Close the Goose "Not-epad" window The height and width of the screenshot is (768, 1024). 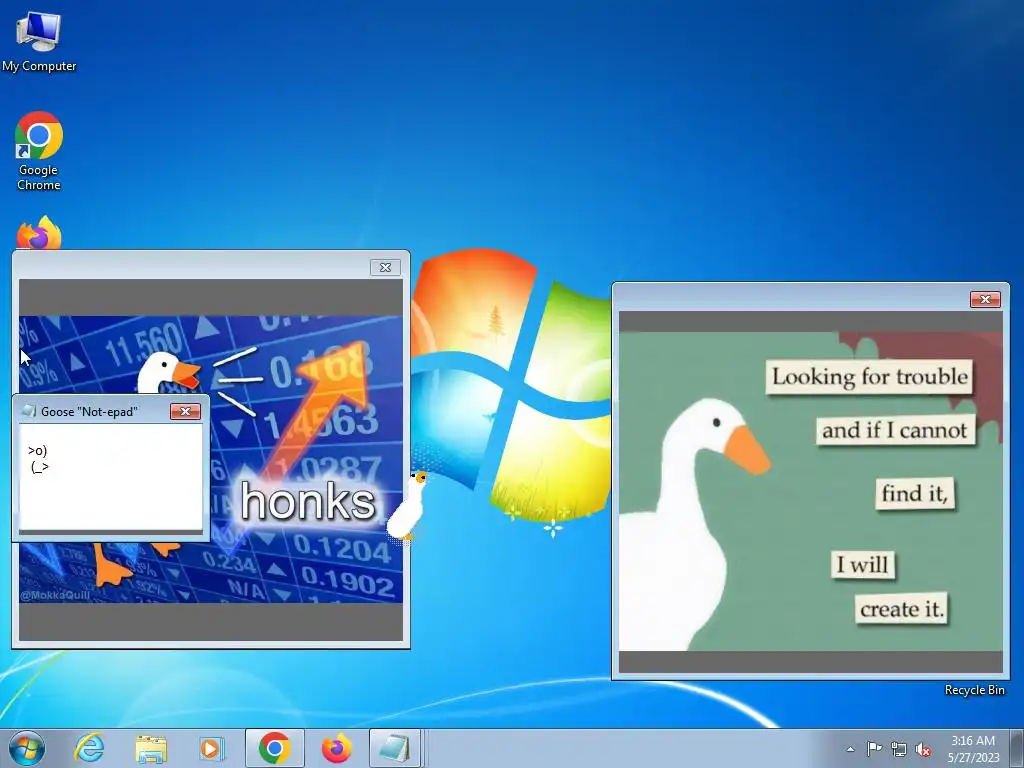(x=185, y=411)
